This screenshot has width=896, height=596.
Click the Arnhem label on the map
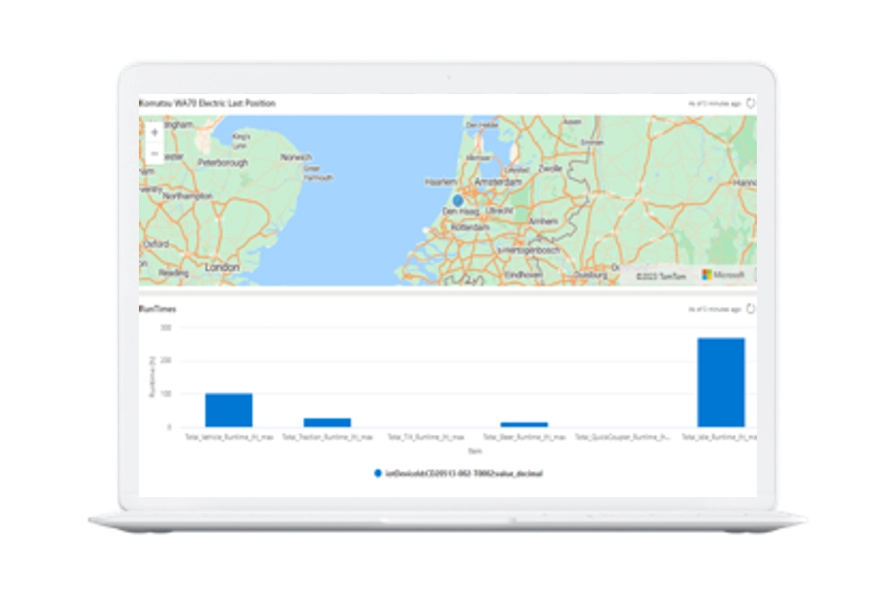543,221
